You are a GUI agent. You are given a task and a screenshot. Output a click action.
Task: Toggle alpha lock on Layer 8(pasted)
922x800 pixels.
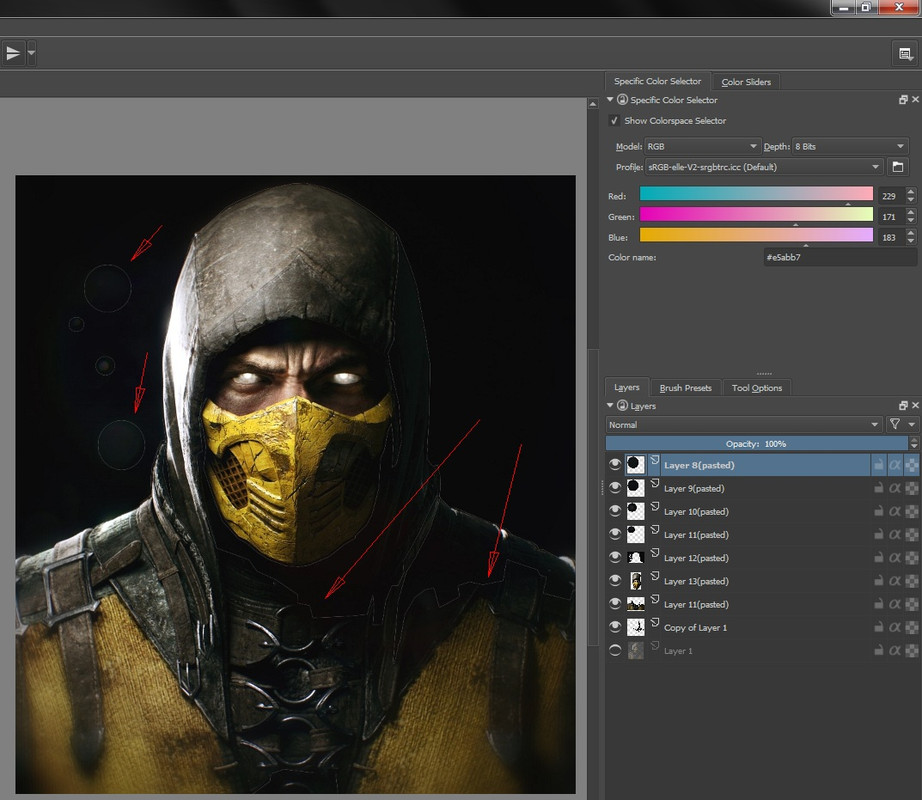tap(895, 465)
